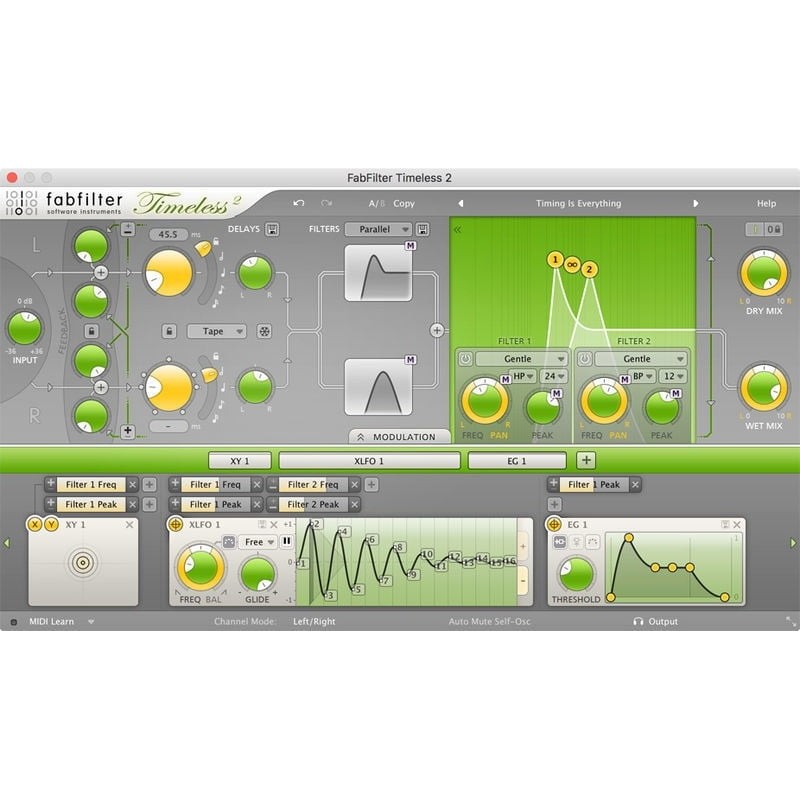Screen dimensions: 800x800
Task: Click the Copy button in the toolbar
Action: click(403, 202)
